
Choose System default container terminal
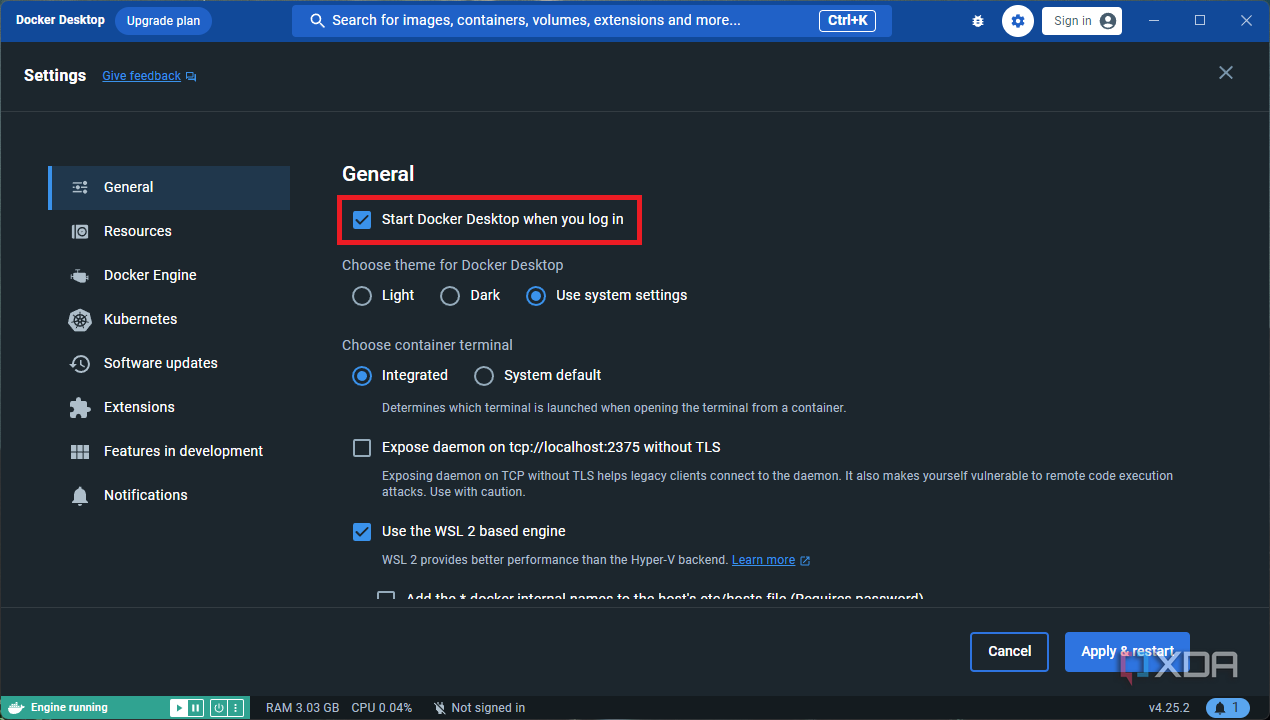484,376
